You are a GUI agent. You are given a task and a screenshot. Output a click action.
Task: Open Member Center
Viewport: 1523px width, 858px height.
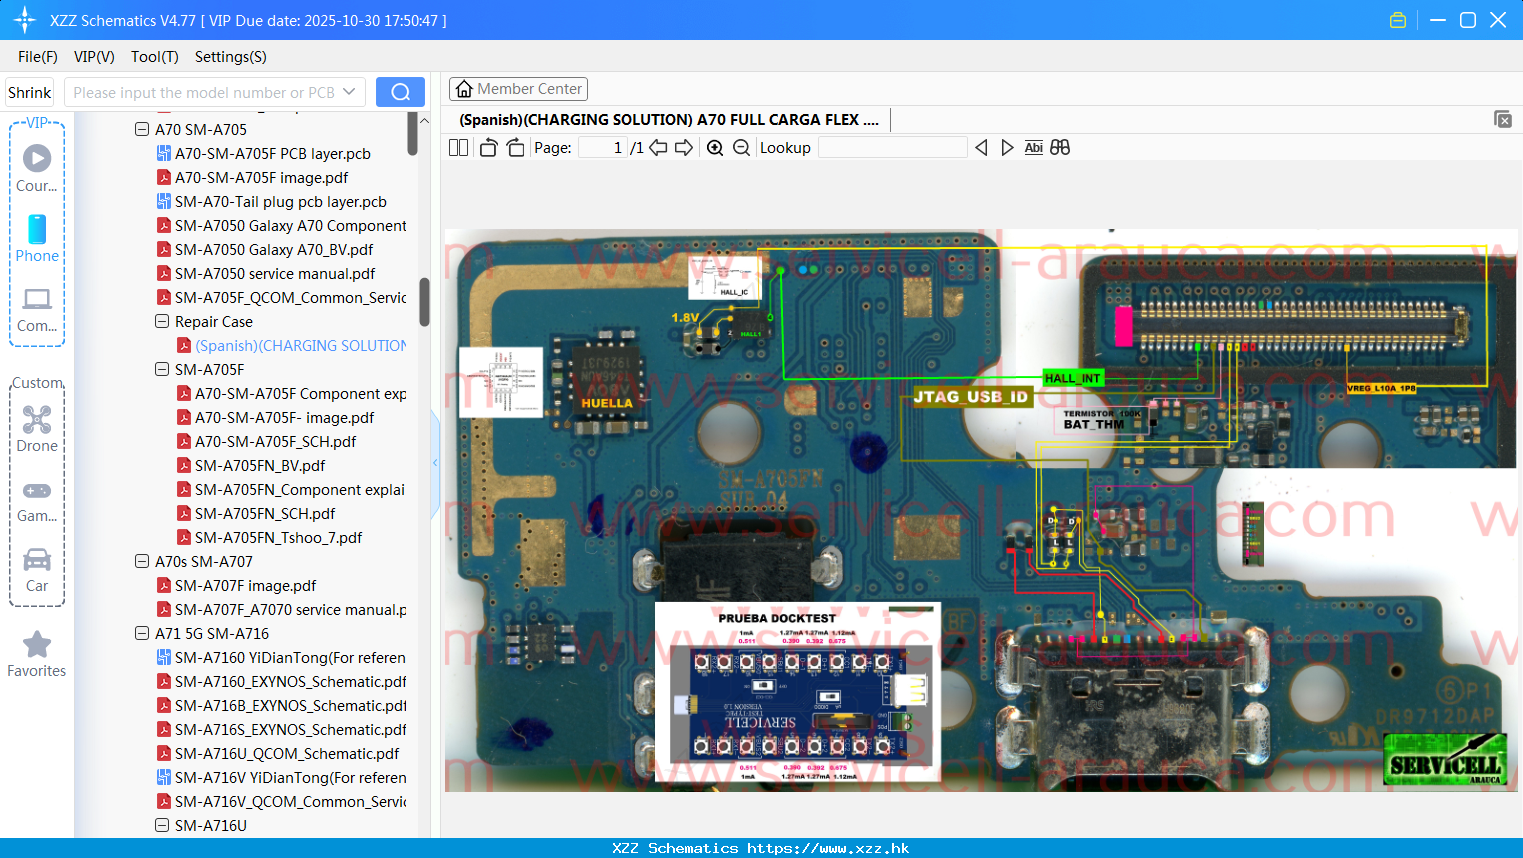point(518,89)
